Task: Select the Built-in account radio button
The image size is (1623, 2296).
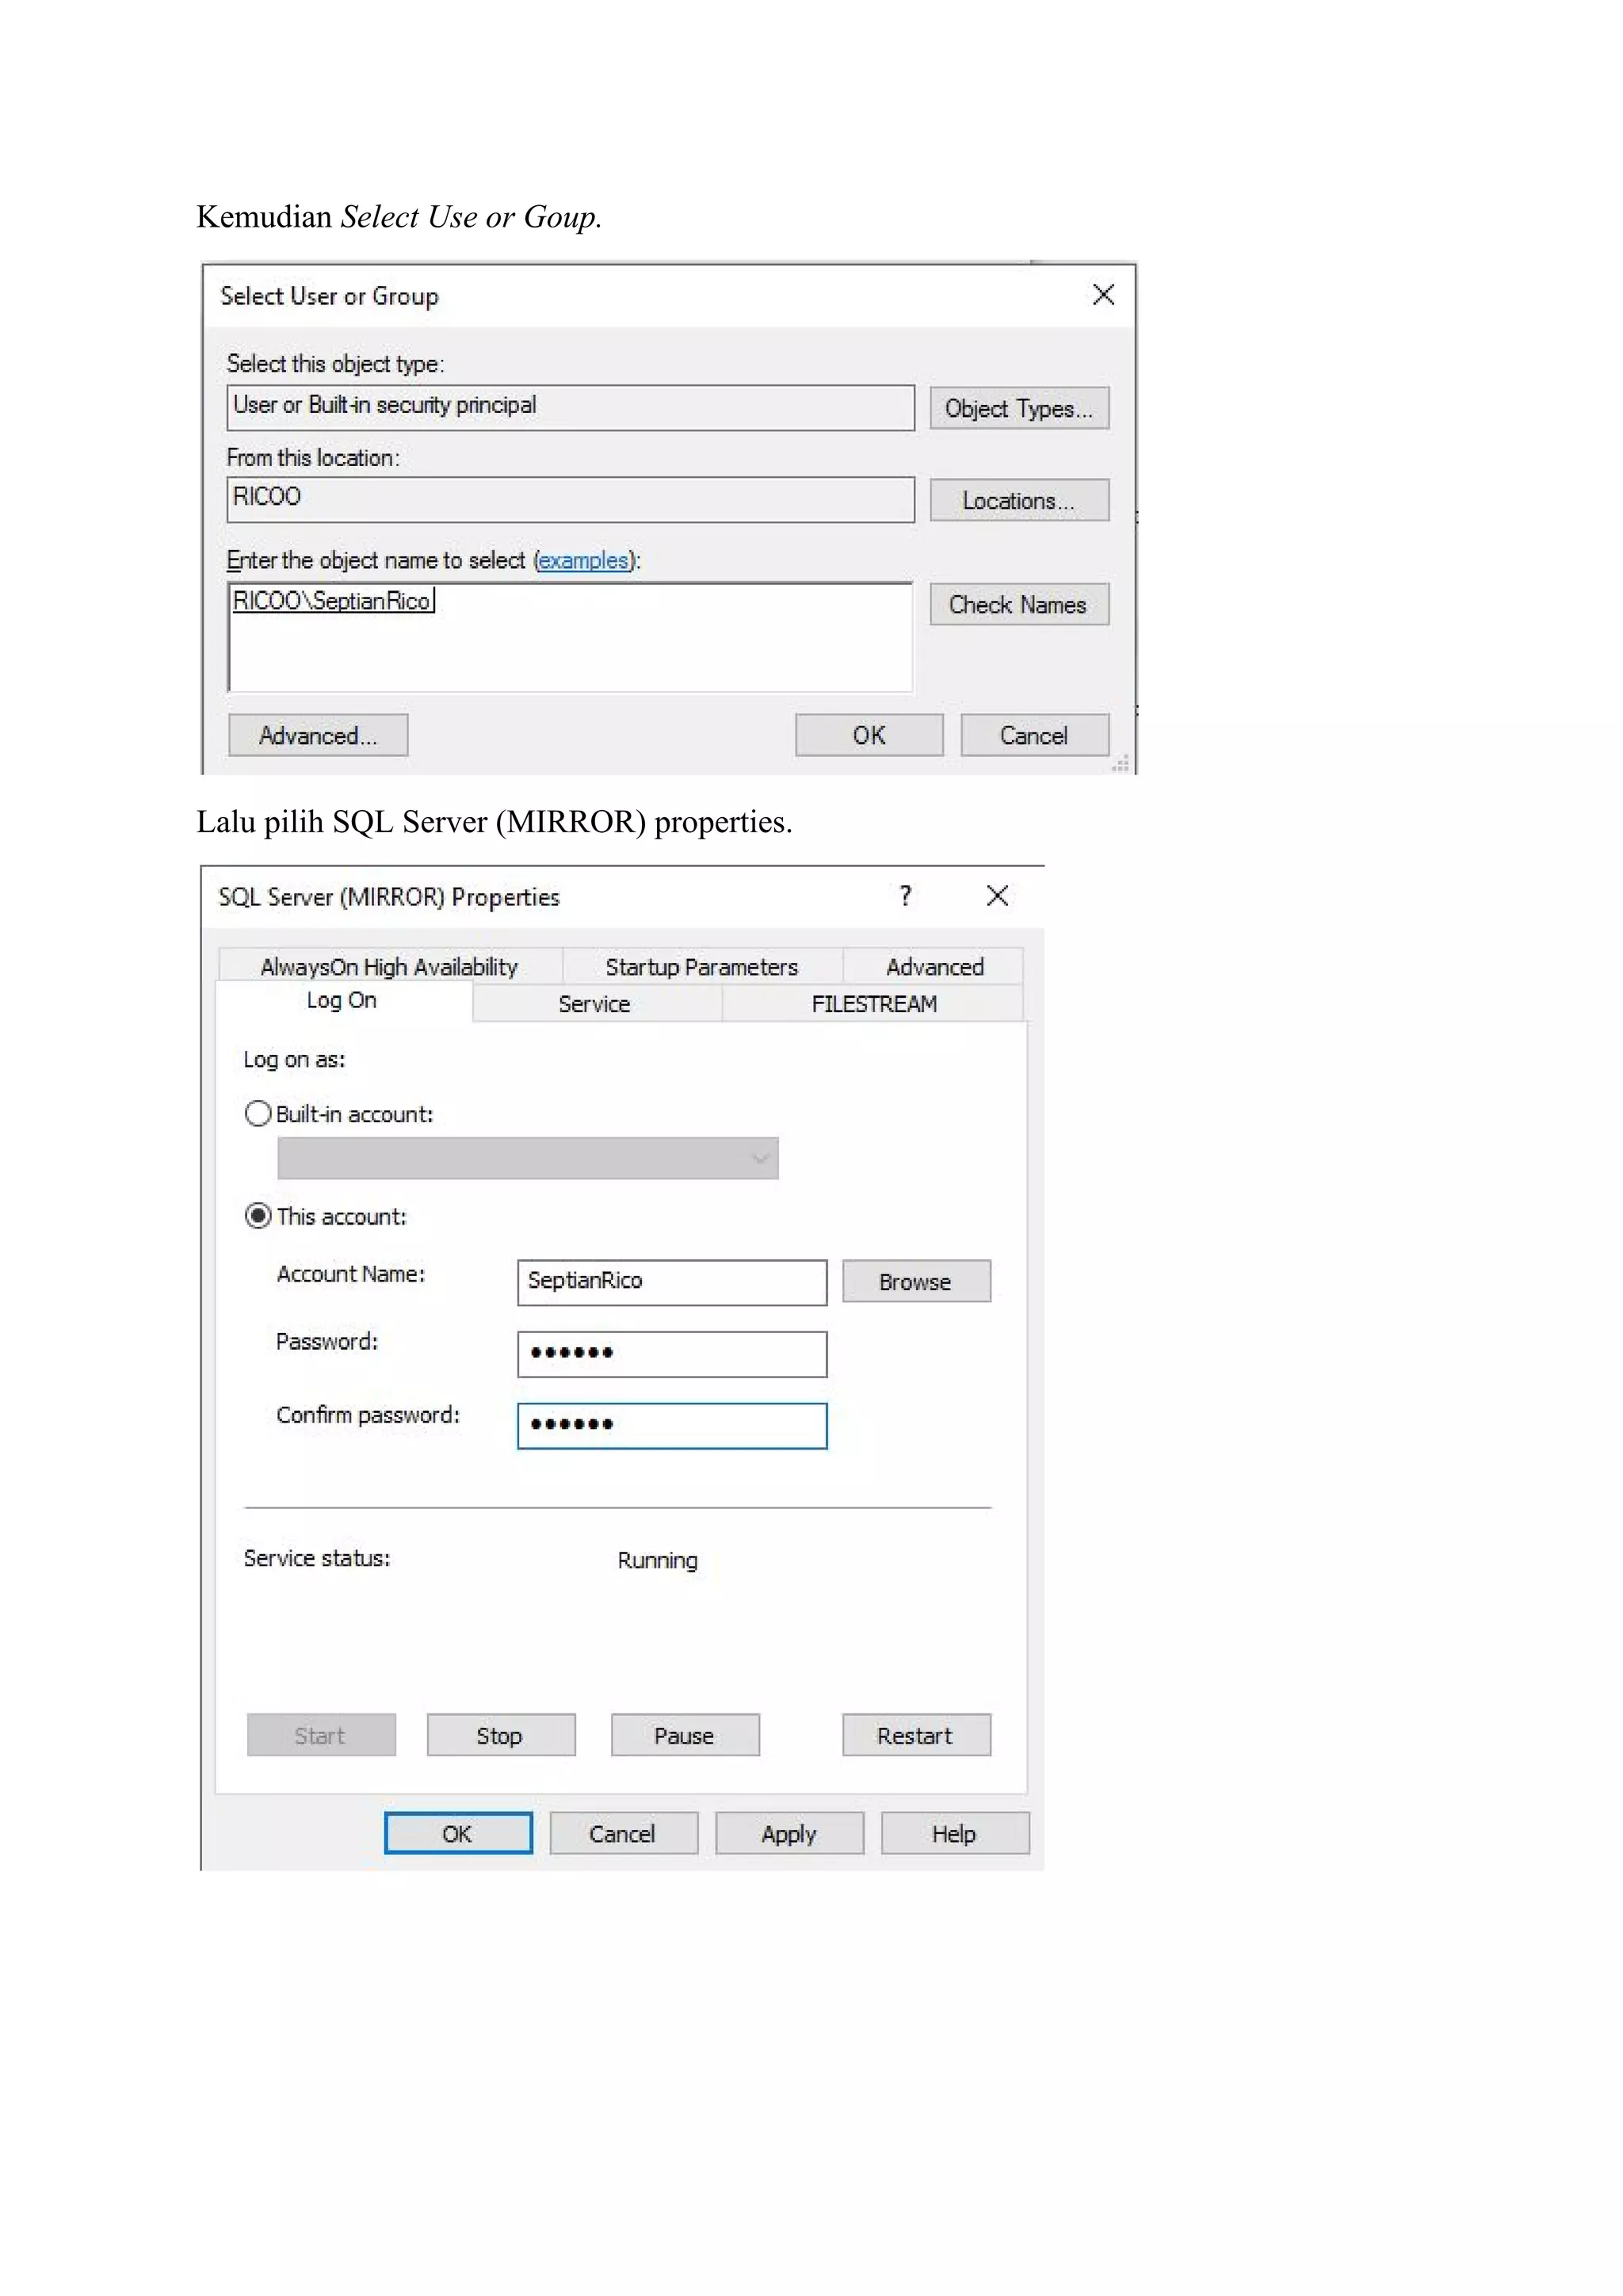Action: coord(258,1113)
